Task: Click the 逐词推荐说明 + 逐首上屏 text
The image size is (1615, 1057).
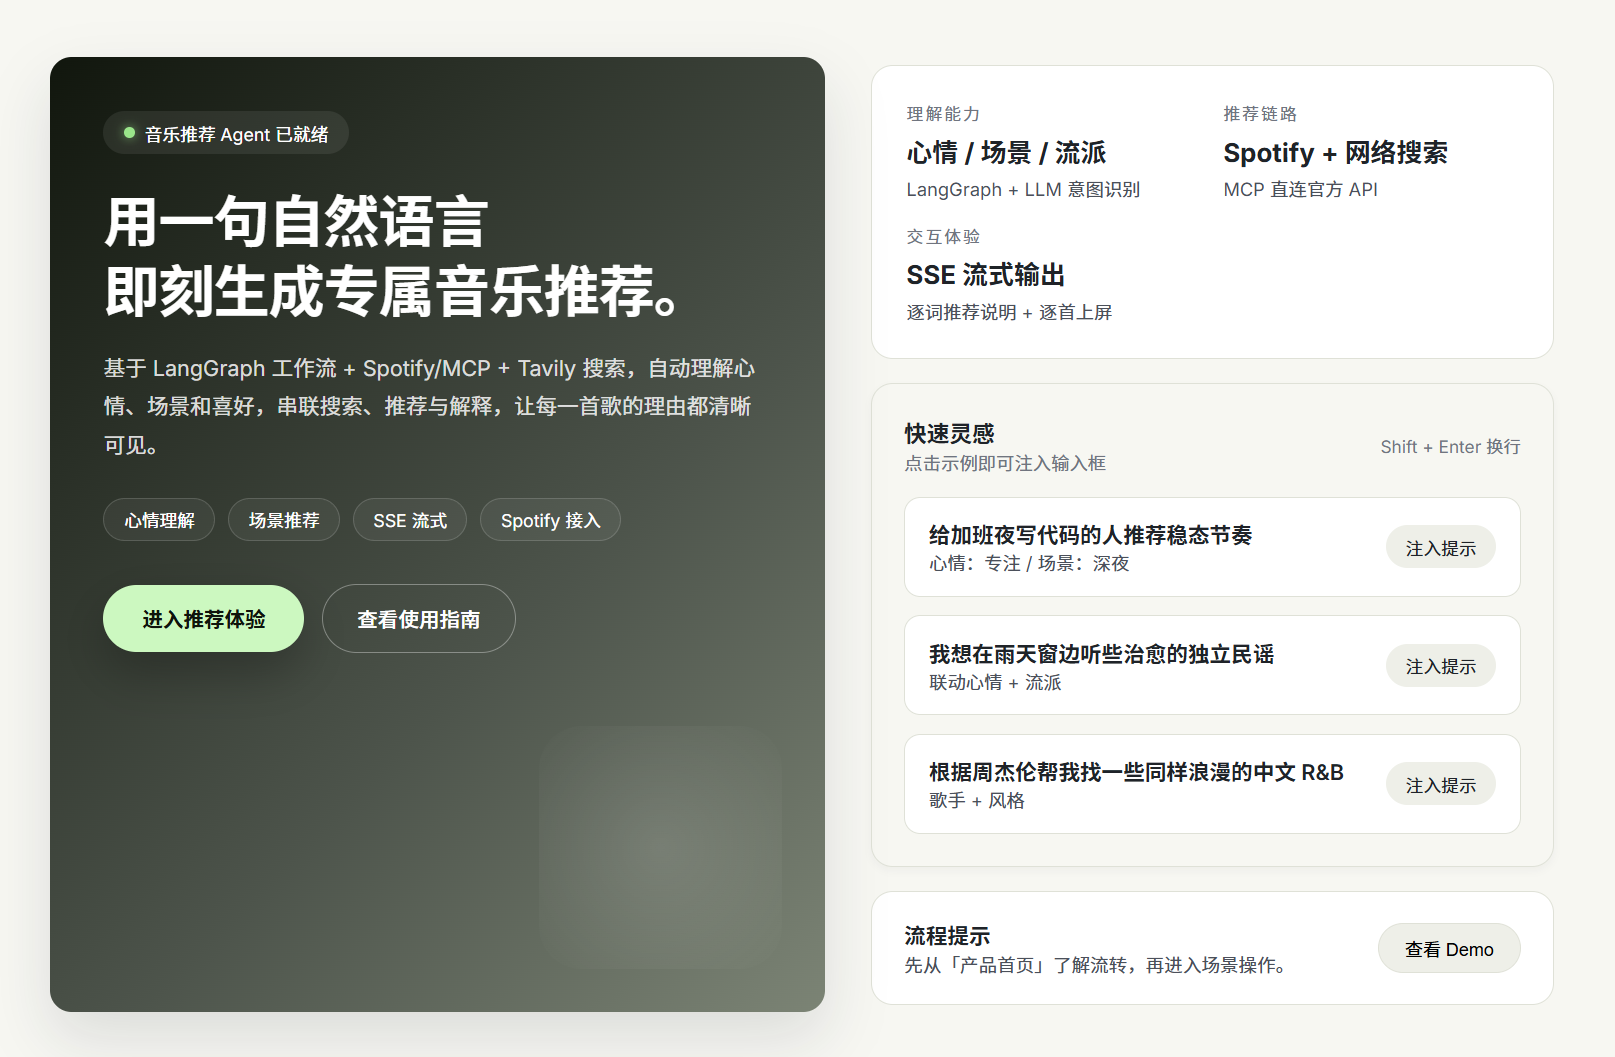Action: tap(1009, 312)
